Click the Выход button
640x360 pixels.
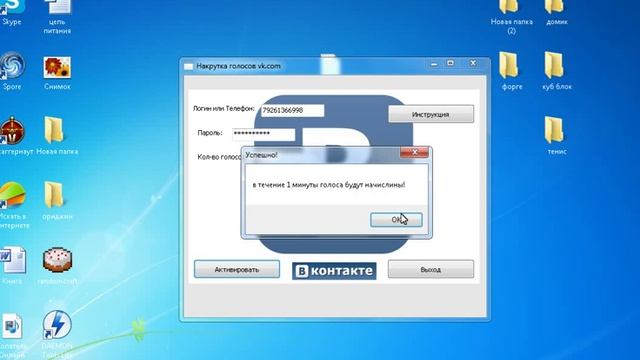tap(431, 269)
